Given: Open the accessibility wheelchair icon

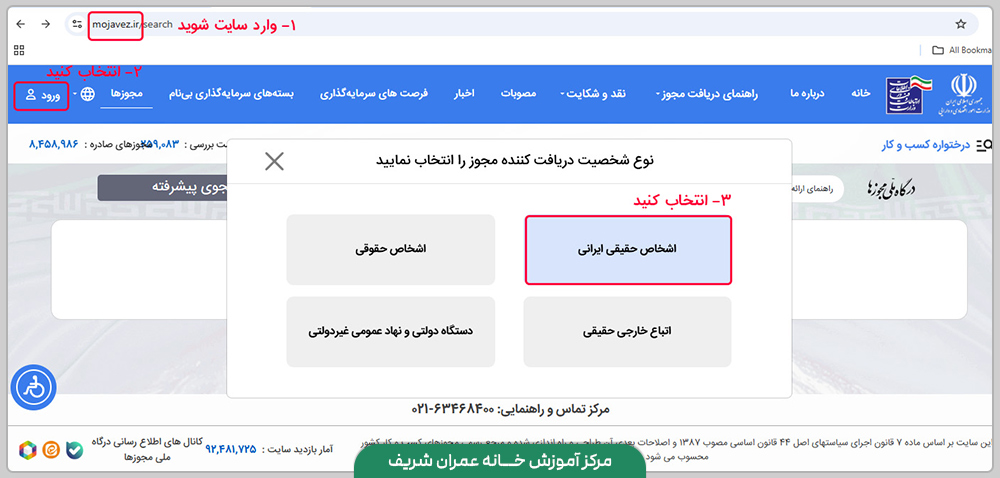Looking at the screenshot, I should pos(33,387).
